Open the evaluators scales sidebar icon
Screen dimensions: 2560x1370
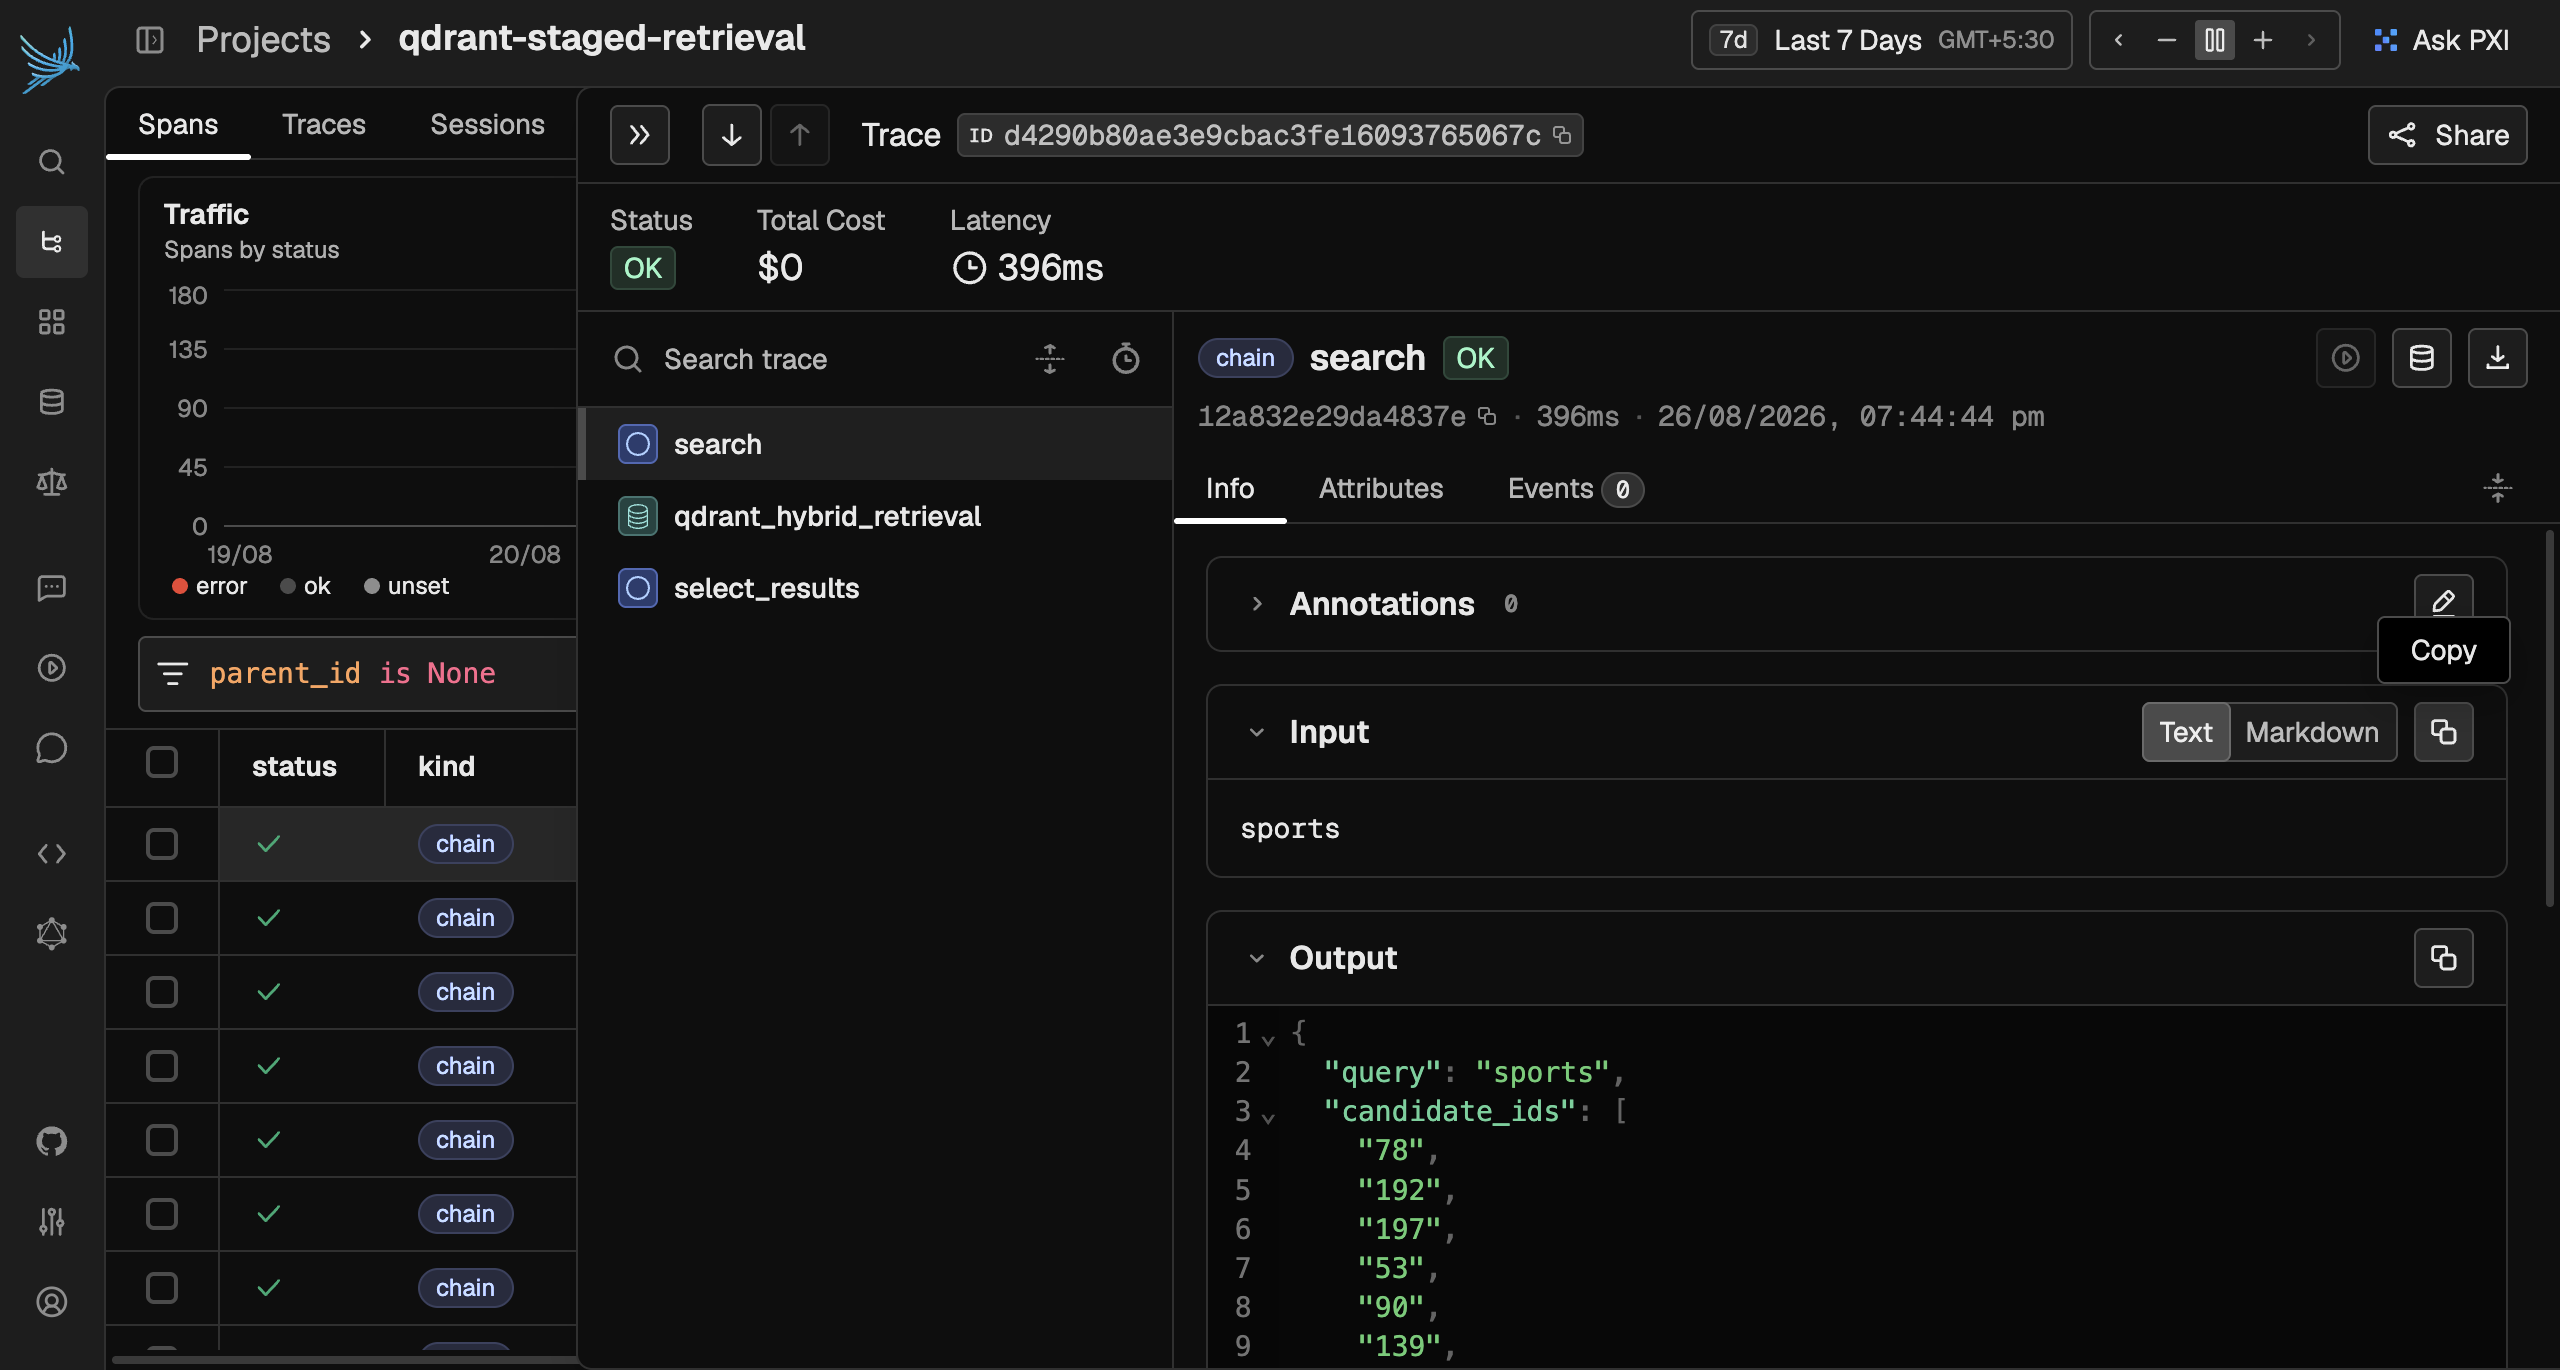(52, 482)
